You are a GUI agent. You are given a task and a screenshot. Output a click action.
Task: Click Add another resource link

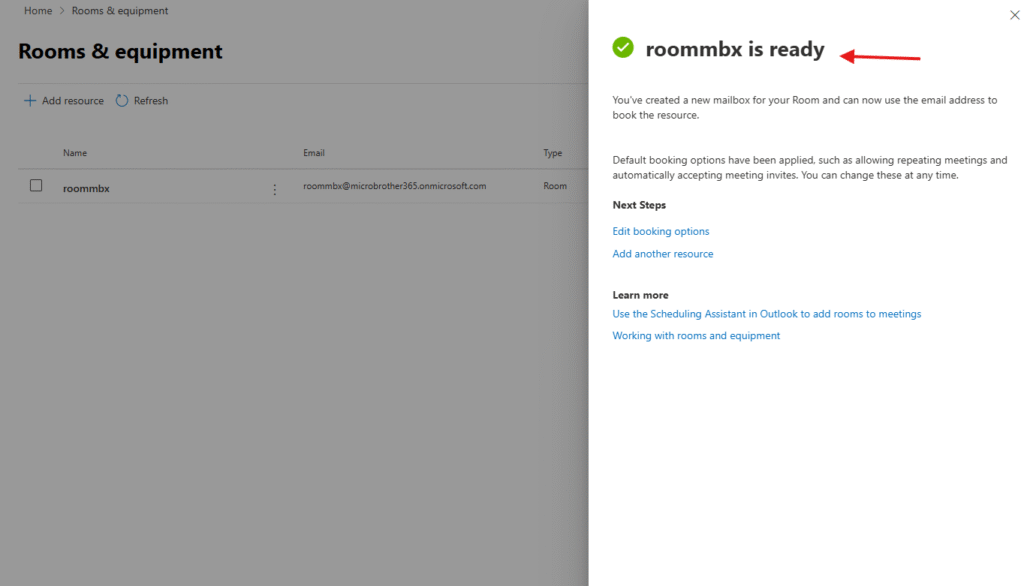[x=663, y=254]
